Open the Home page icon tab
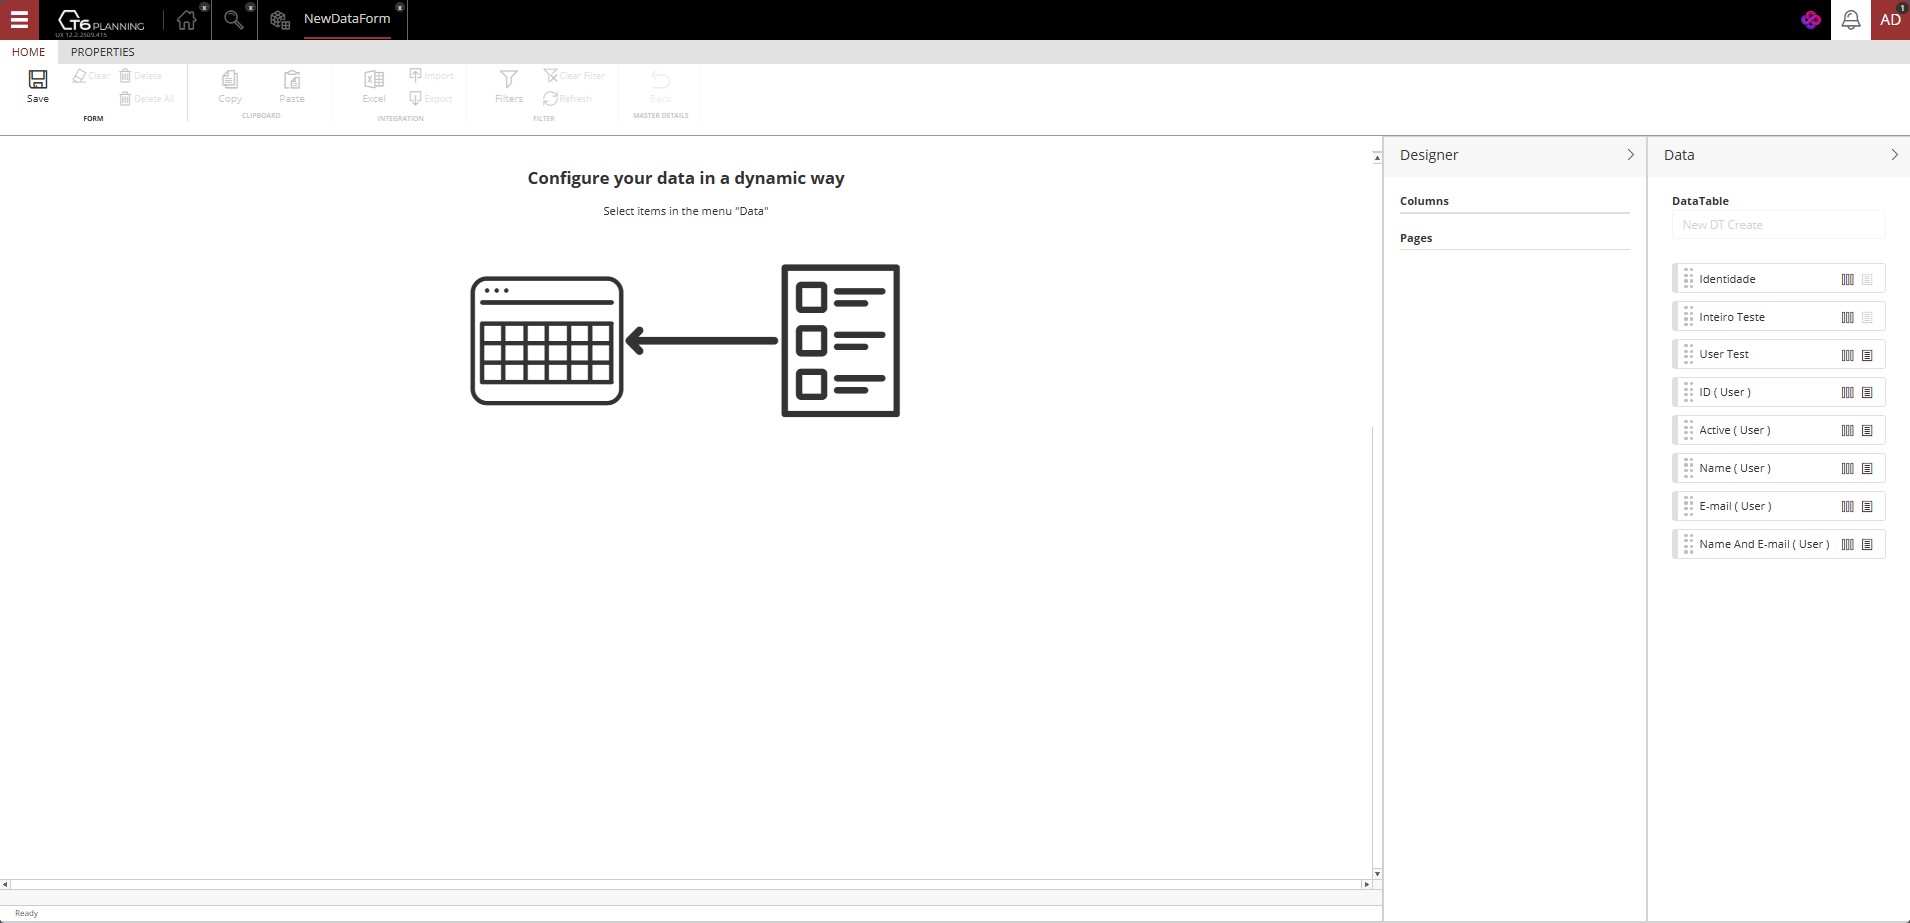The width and height of the screenshot is (1910, 923). click(x=186, y=20)
